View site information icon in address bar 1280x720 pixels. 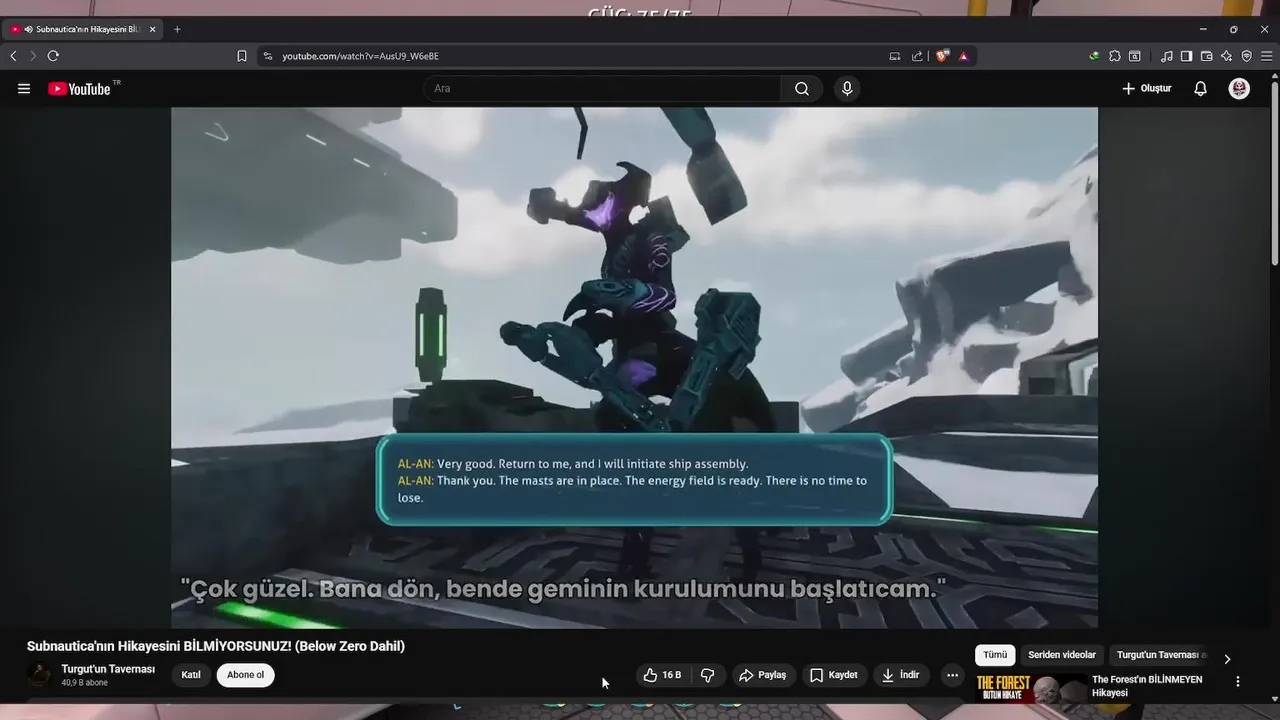coord(267,56)
